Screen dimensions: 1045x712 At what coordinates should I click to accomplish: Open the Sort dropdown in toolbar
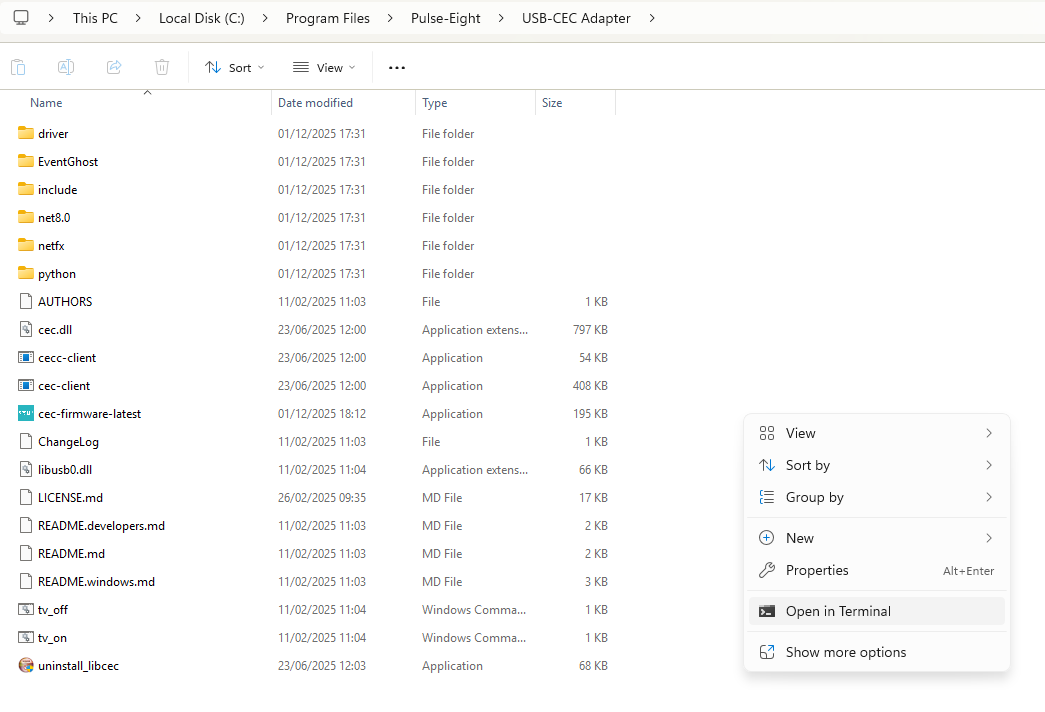pyautogui.click(x=235, y=67)
